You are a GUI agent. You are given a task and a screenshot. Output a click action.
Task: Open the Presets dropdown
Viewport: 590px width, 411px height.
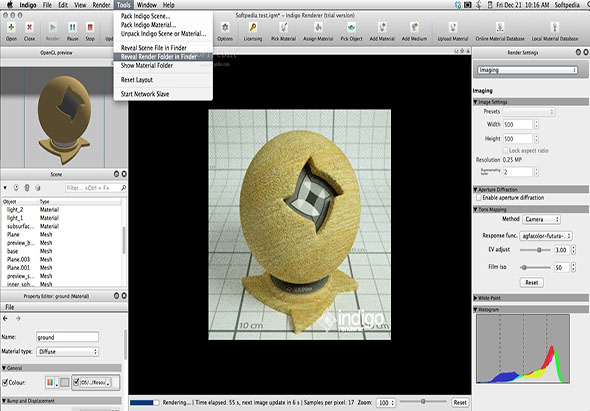529,112
